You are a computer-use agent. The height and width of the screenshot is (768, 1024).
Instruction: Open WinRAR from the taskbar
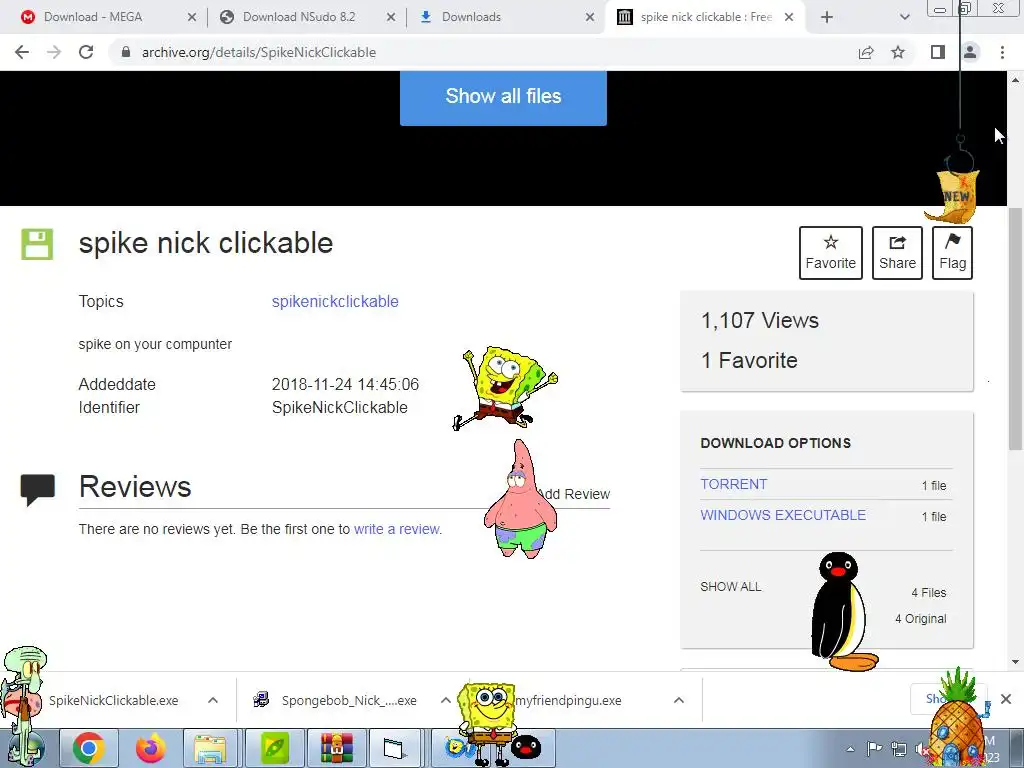[x=336, y=748]
